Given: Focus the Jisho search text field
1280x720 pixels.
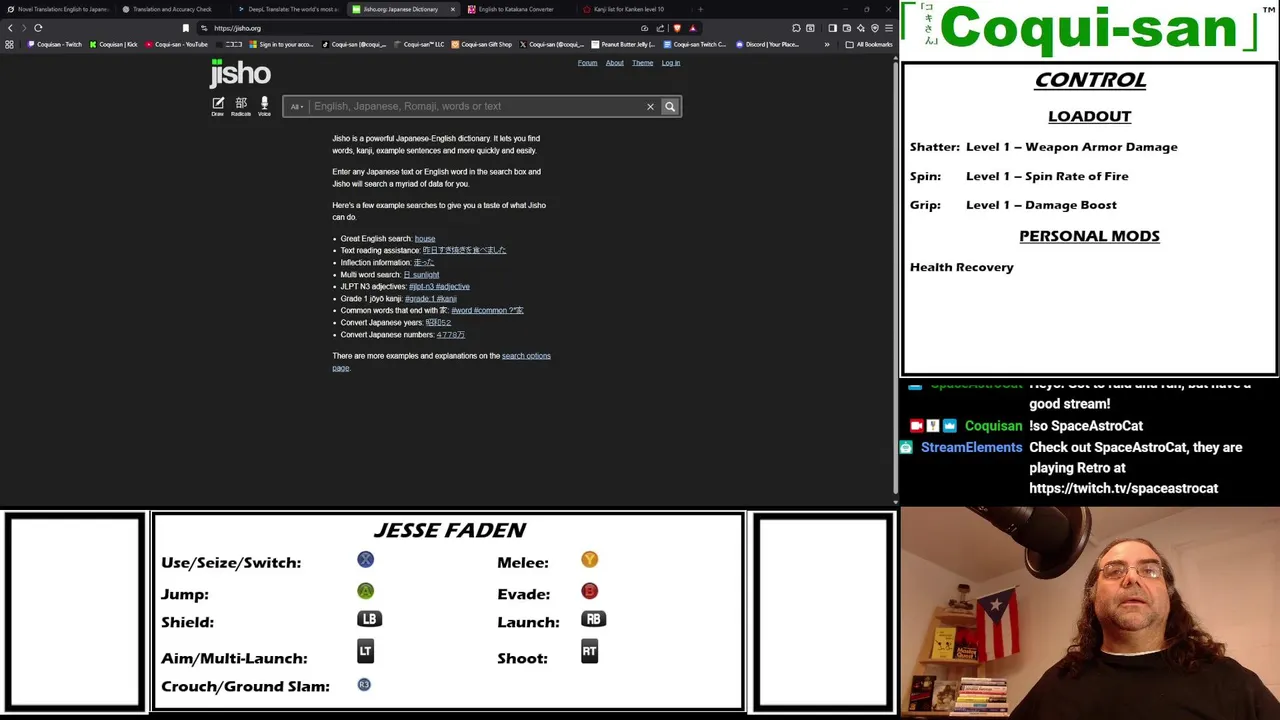Looking at the screenshot, I should coord(476,106).
